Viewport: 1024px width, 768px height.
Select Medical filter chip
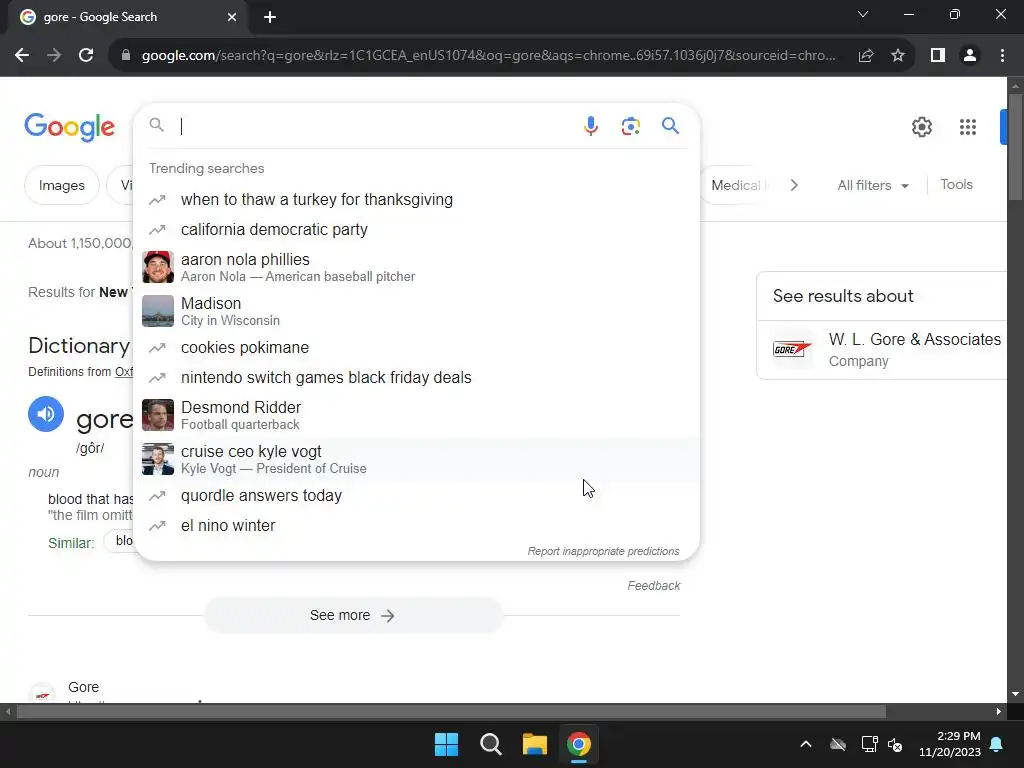[737, 185]
